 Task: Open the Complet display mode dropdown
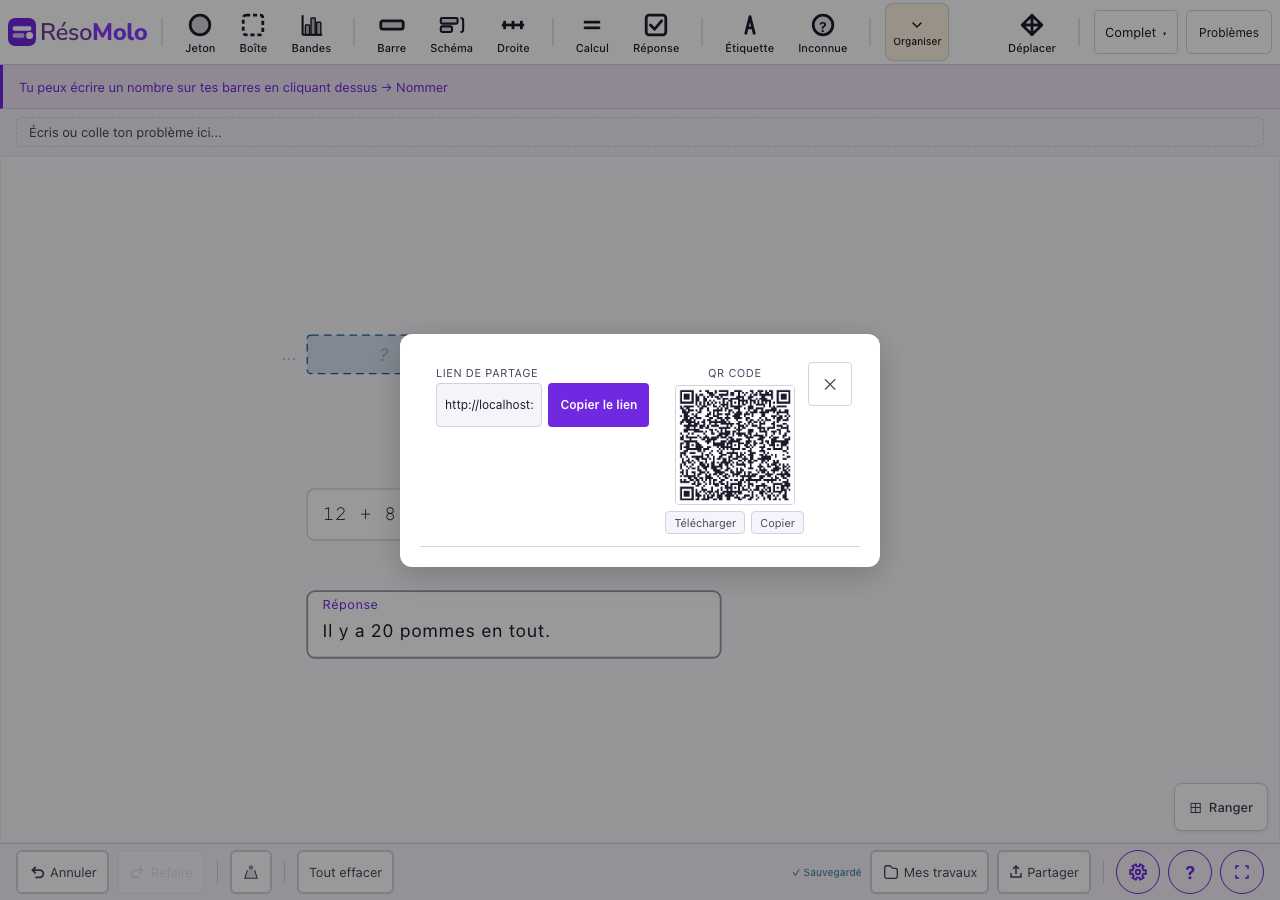tap(1135, 32)
